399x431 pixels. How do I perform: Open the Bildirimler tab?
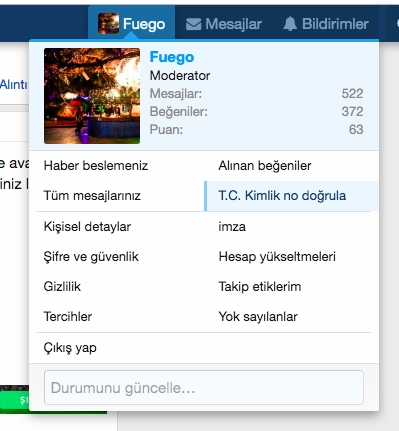coord(326,24)
